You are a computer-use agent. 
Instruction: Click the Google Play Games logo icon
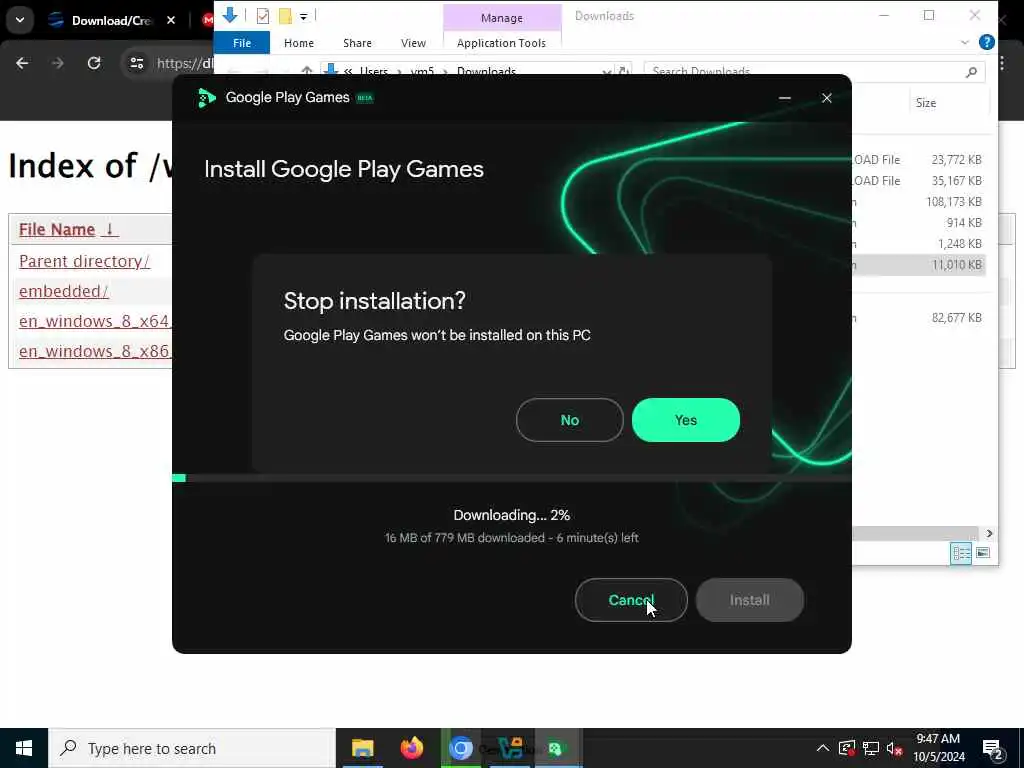[x=206, y=98]
